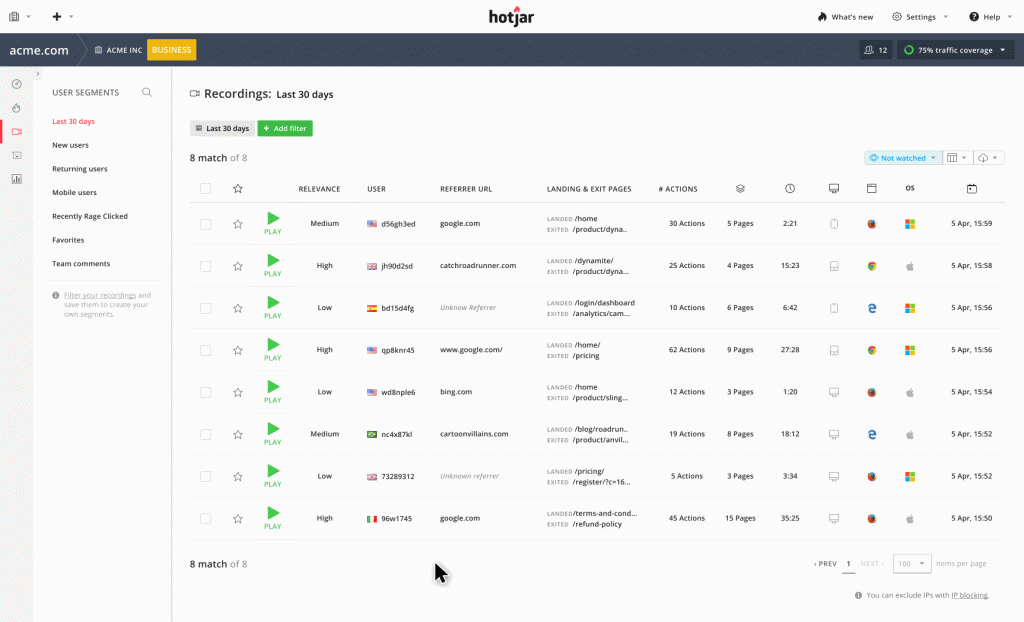Screen dimensions: 1024x622
Task: Click the green Add filter button
Action: click(x=285, y=128)
